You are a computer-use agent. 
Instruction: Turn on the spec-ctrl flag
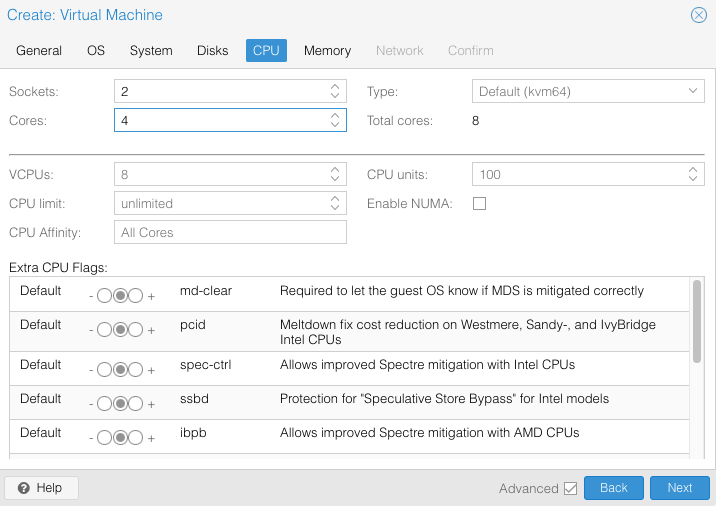coord(136,370)
